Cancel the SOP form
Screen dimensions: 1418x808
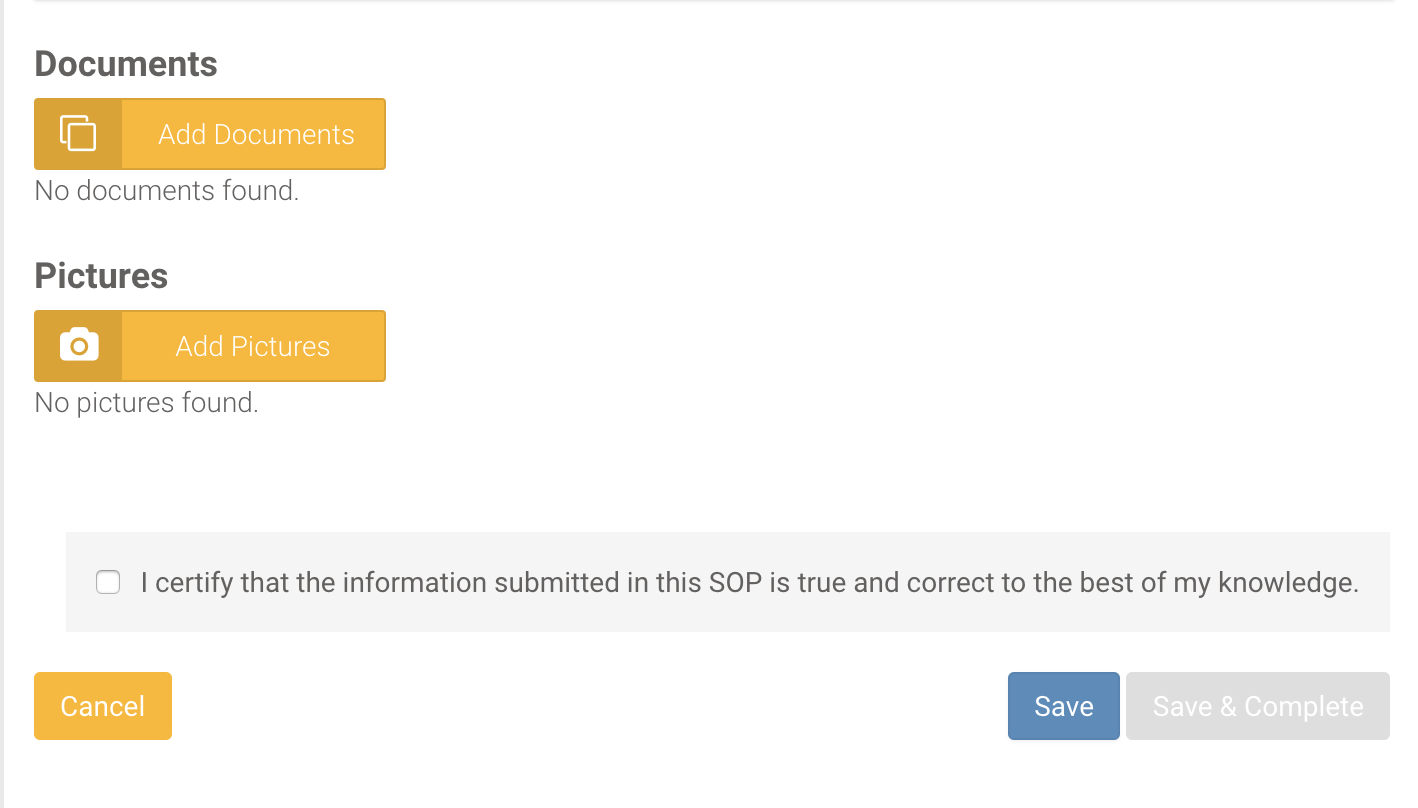103,706
